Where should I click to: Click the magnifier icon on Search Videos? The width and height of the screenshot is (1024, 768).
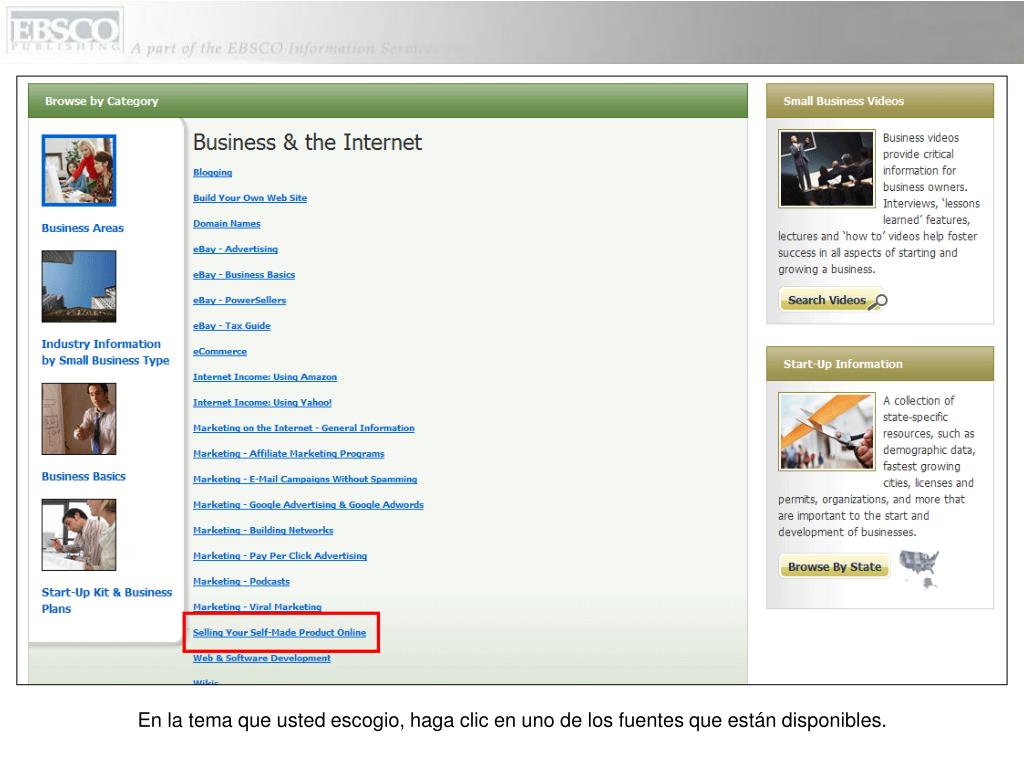(x=878, y=301)
